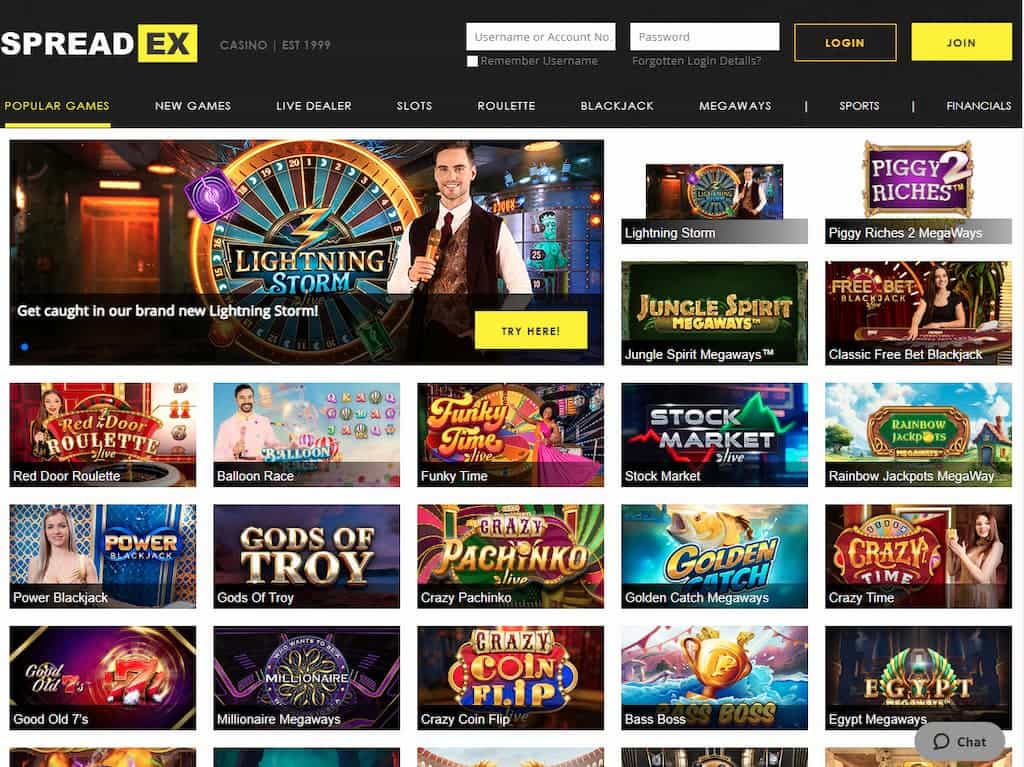Switch to the Live Dealer tab
The image size is (1024, 767).
pos(313,106)
